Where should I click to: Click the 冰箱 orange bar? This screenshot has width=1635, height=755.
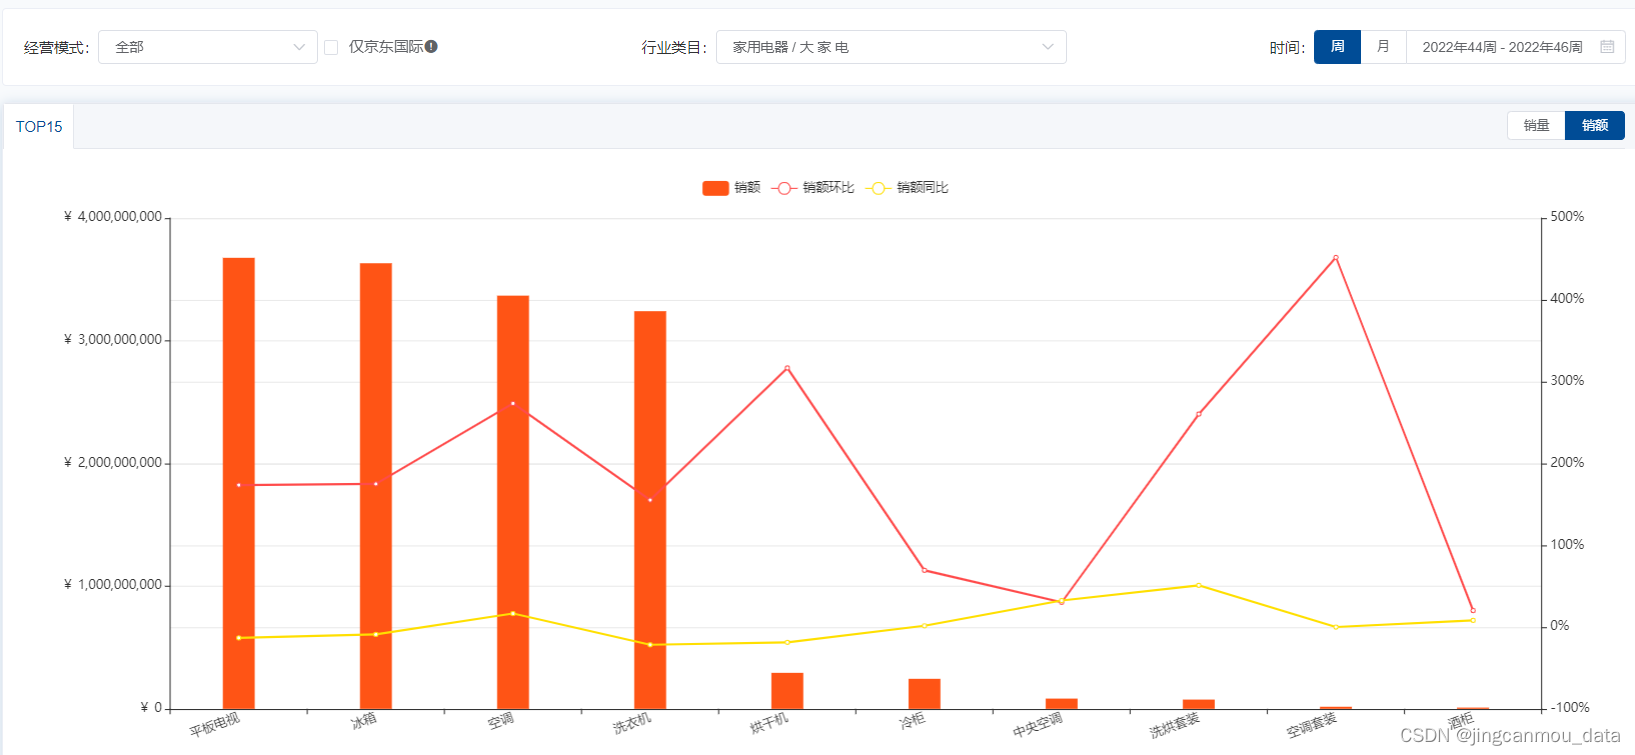point(376,486)
